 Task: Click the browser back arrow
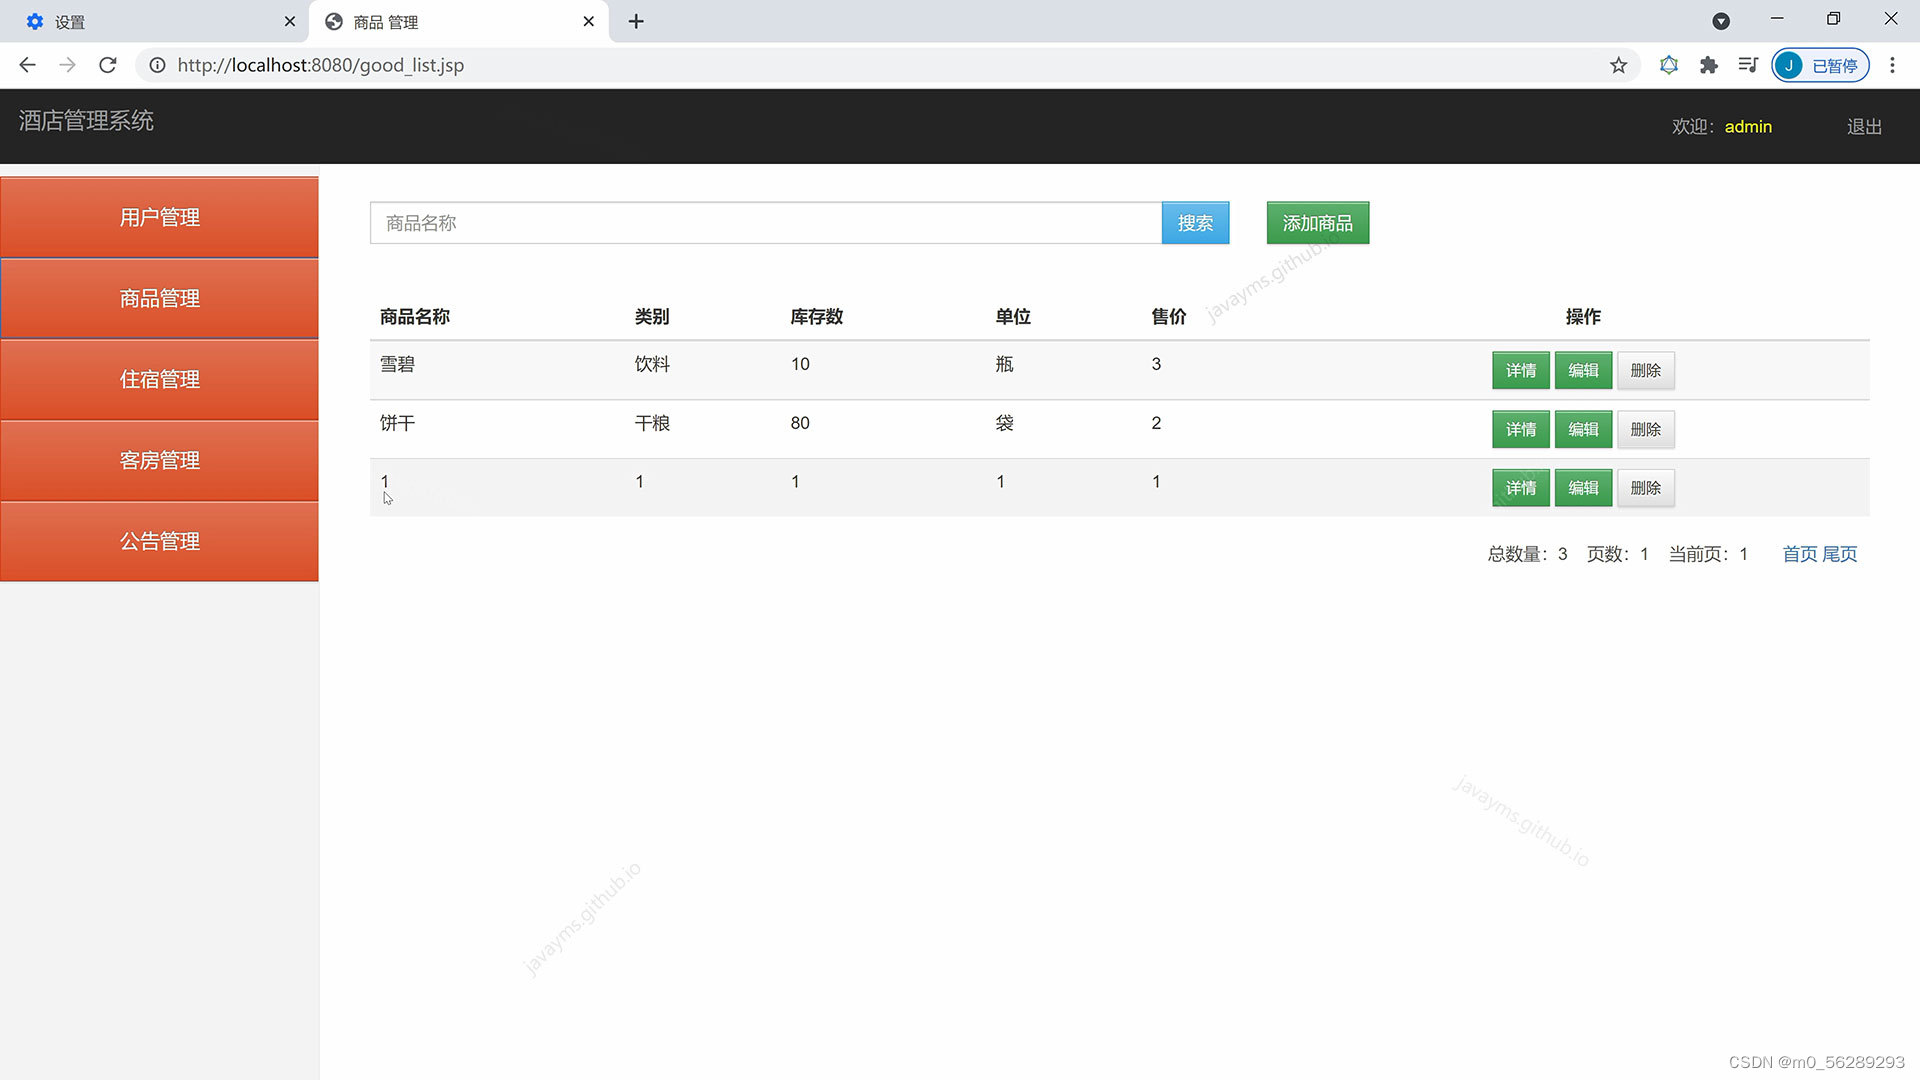click(x=28, y=65)
